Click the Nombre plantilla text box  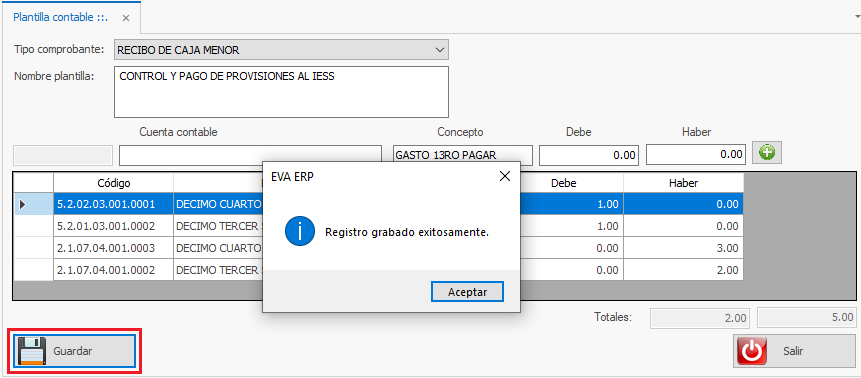click(x=281, y=92)
